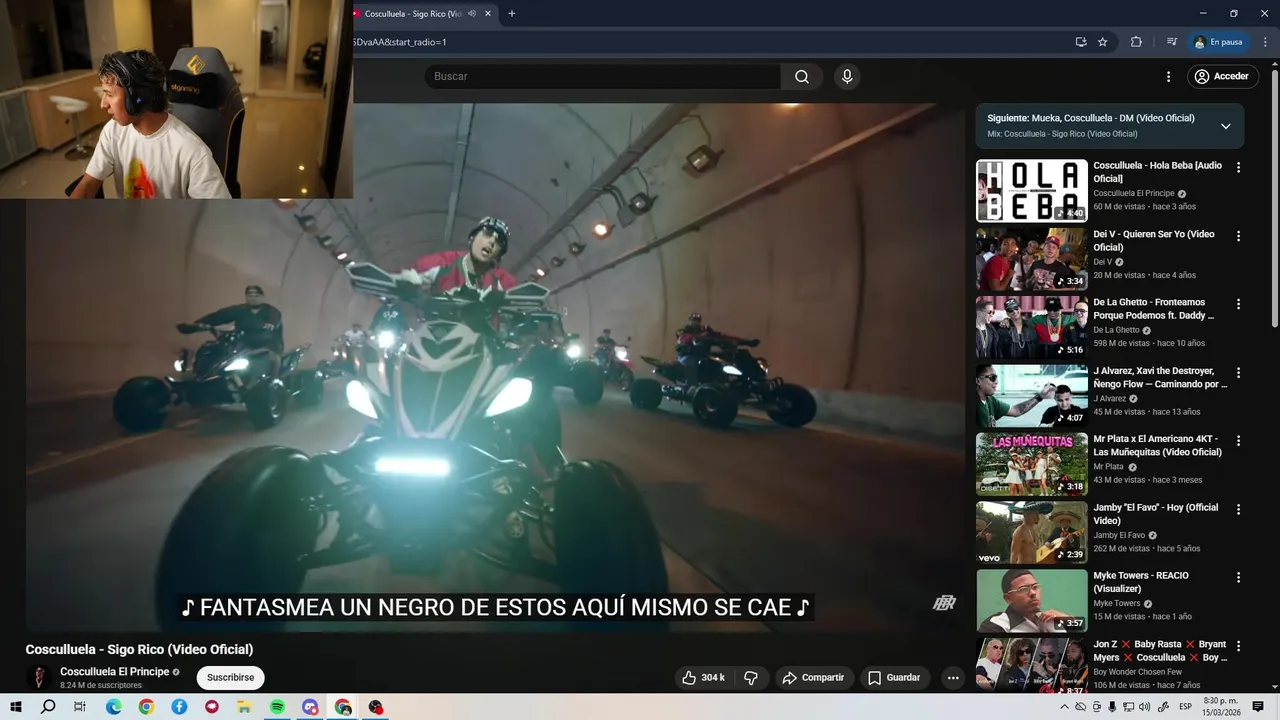The width and height of the screenshot is (1280, 720).
Task: Click the Guardar save button
Action: pyautogui.click(x=894, y=678)
